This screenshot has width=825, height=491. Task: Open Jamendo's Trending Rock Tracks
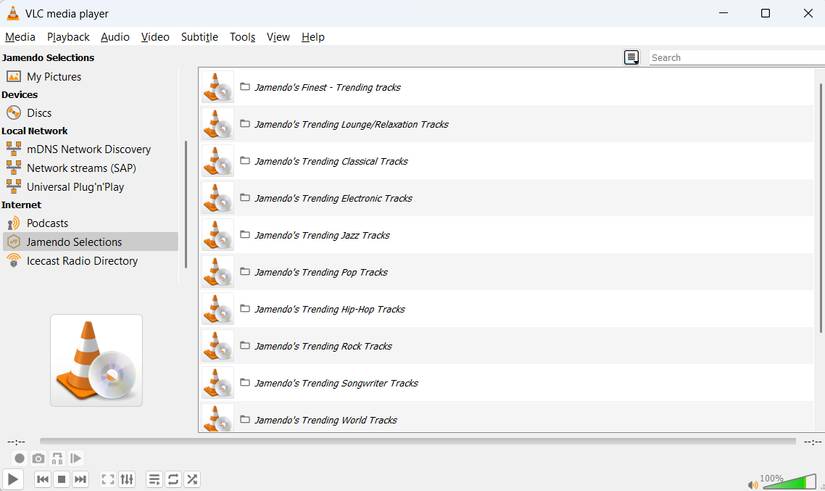[x=507, y=346]
